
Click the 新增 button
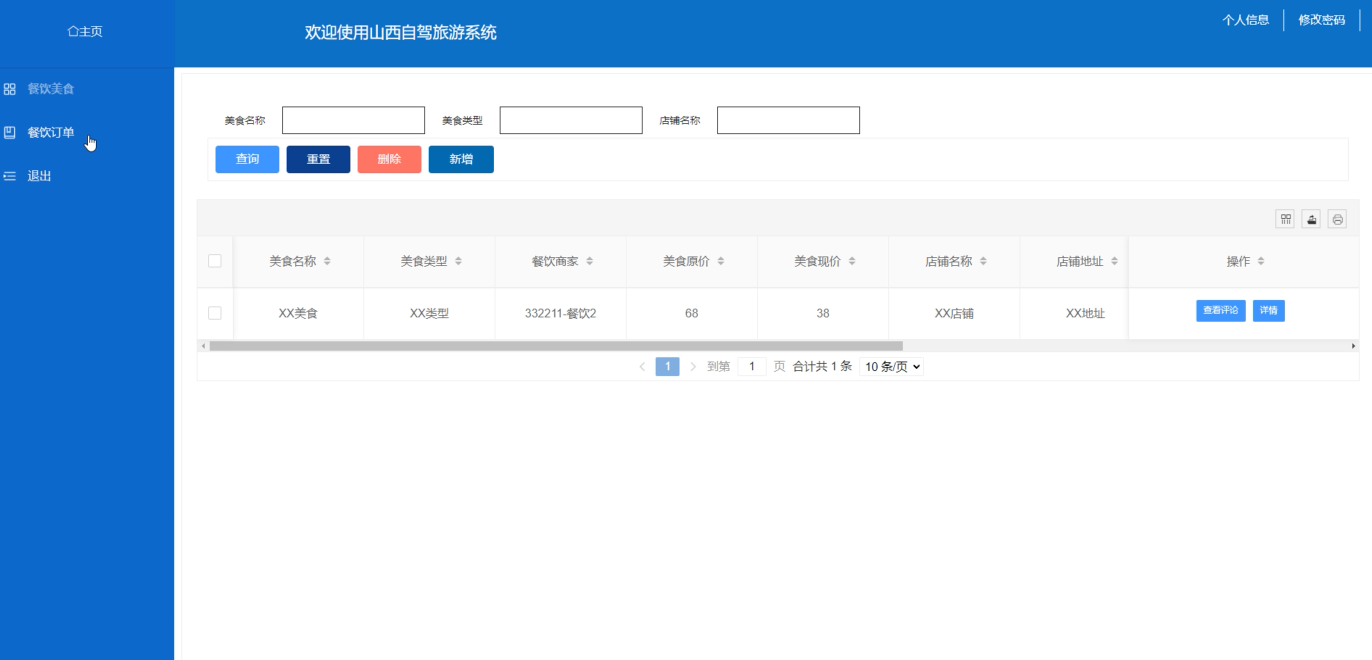click(461, 160)
